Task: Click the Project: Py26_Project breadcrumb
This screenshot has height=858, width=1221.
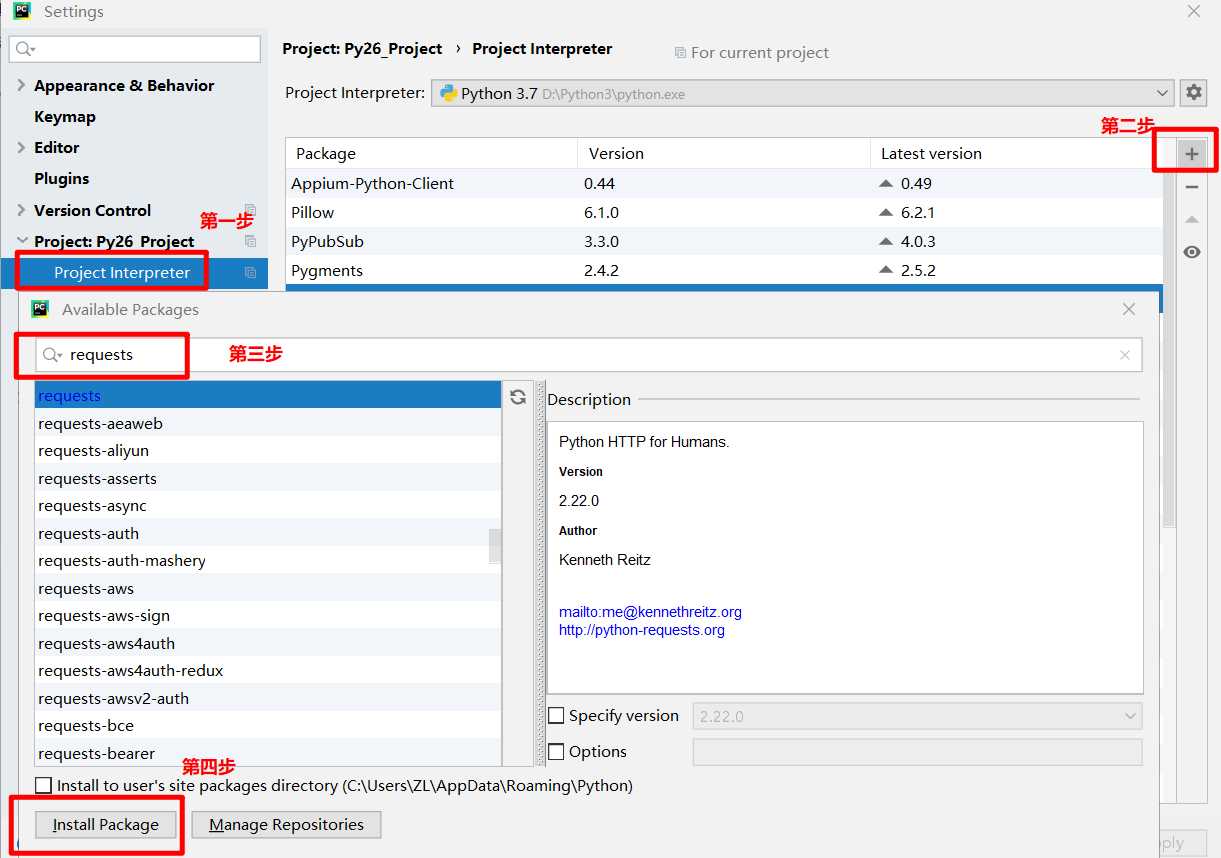Action: (362, 48)
